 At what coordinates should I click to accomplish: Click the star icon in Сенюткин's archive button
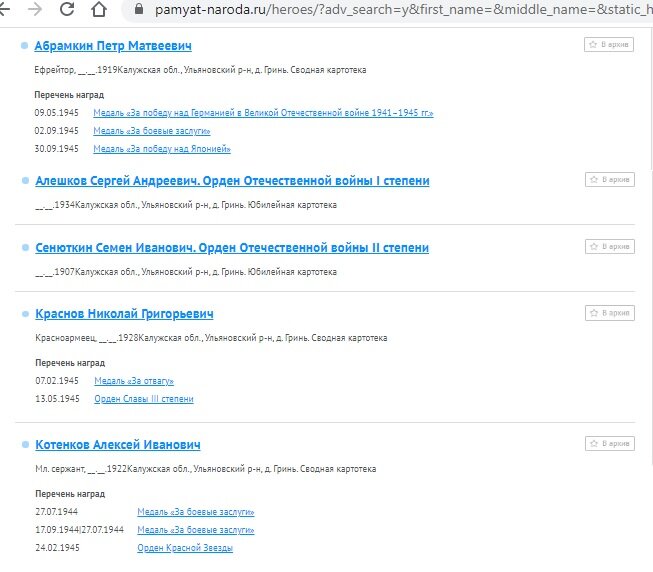coord(594,246)
